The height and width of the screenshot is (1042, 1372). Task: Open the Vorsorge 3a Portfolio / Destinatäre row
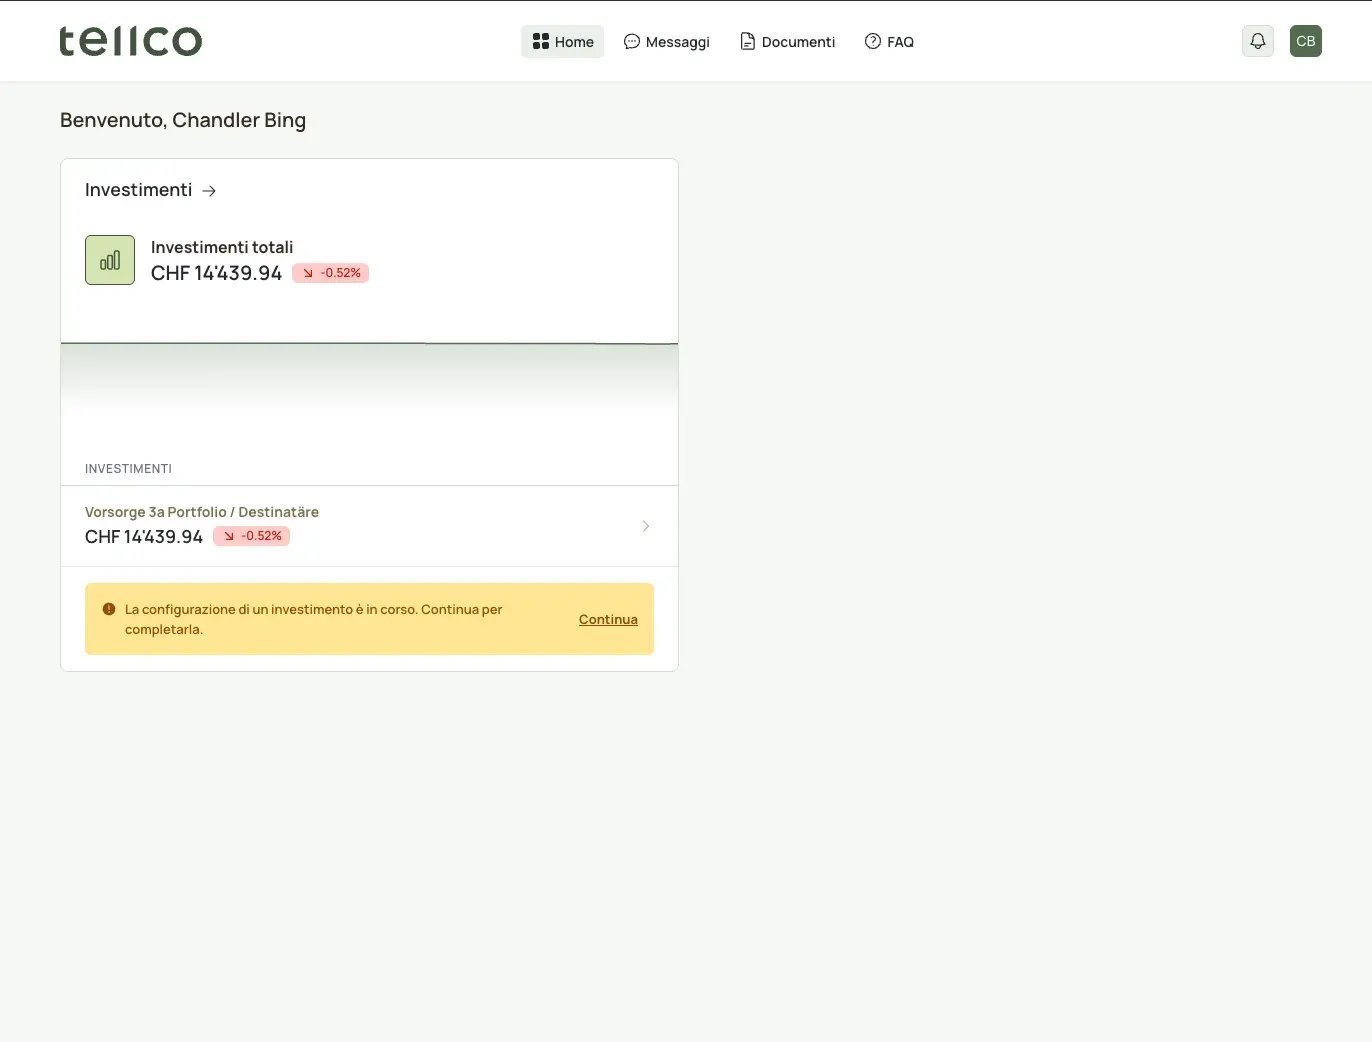coord(369,526)
